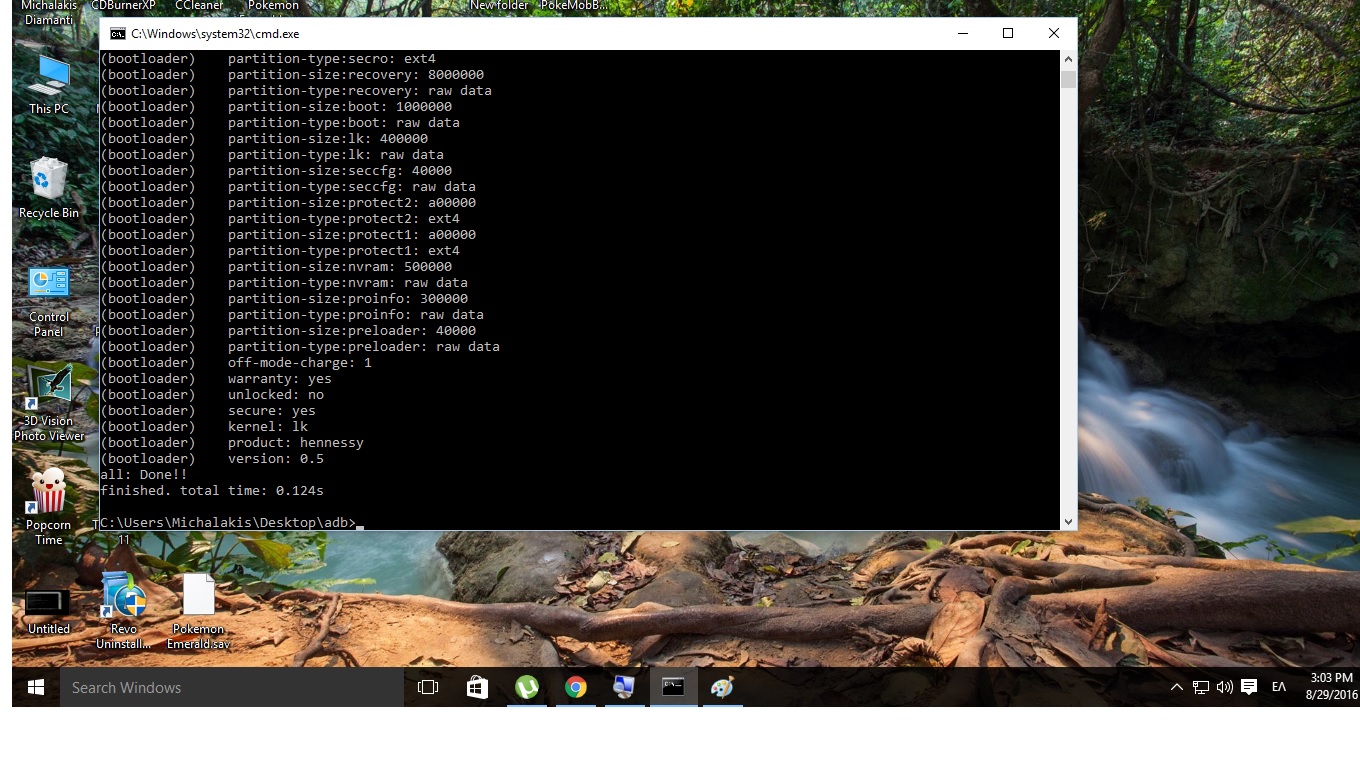Click the Search Windows box
Image resolution: width=1360 pixels, height=768 pixels.
[232, 687]
